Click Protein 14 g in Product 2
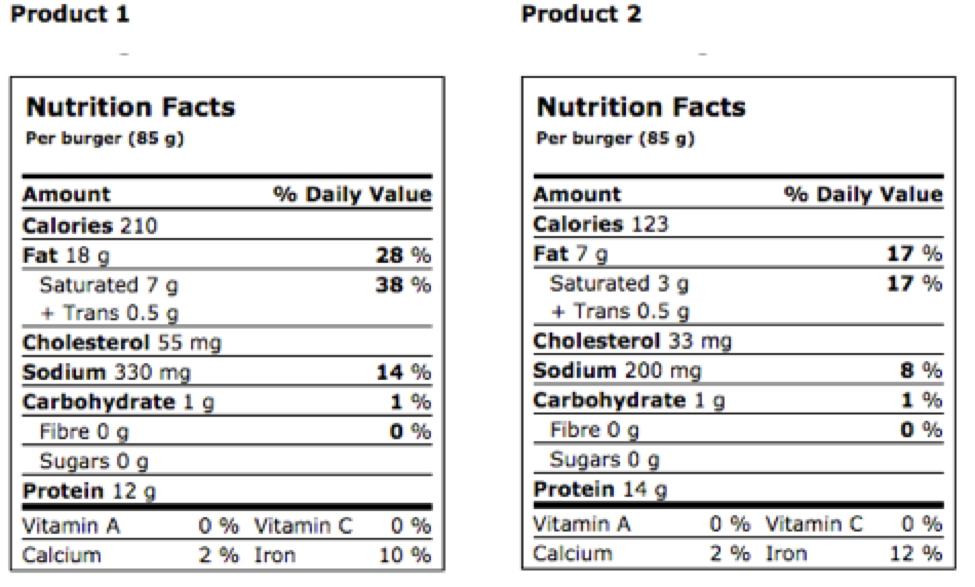Image resolution: width=975 pixels, height=587 pixels. point(600,490)
